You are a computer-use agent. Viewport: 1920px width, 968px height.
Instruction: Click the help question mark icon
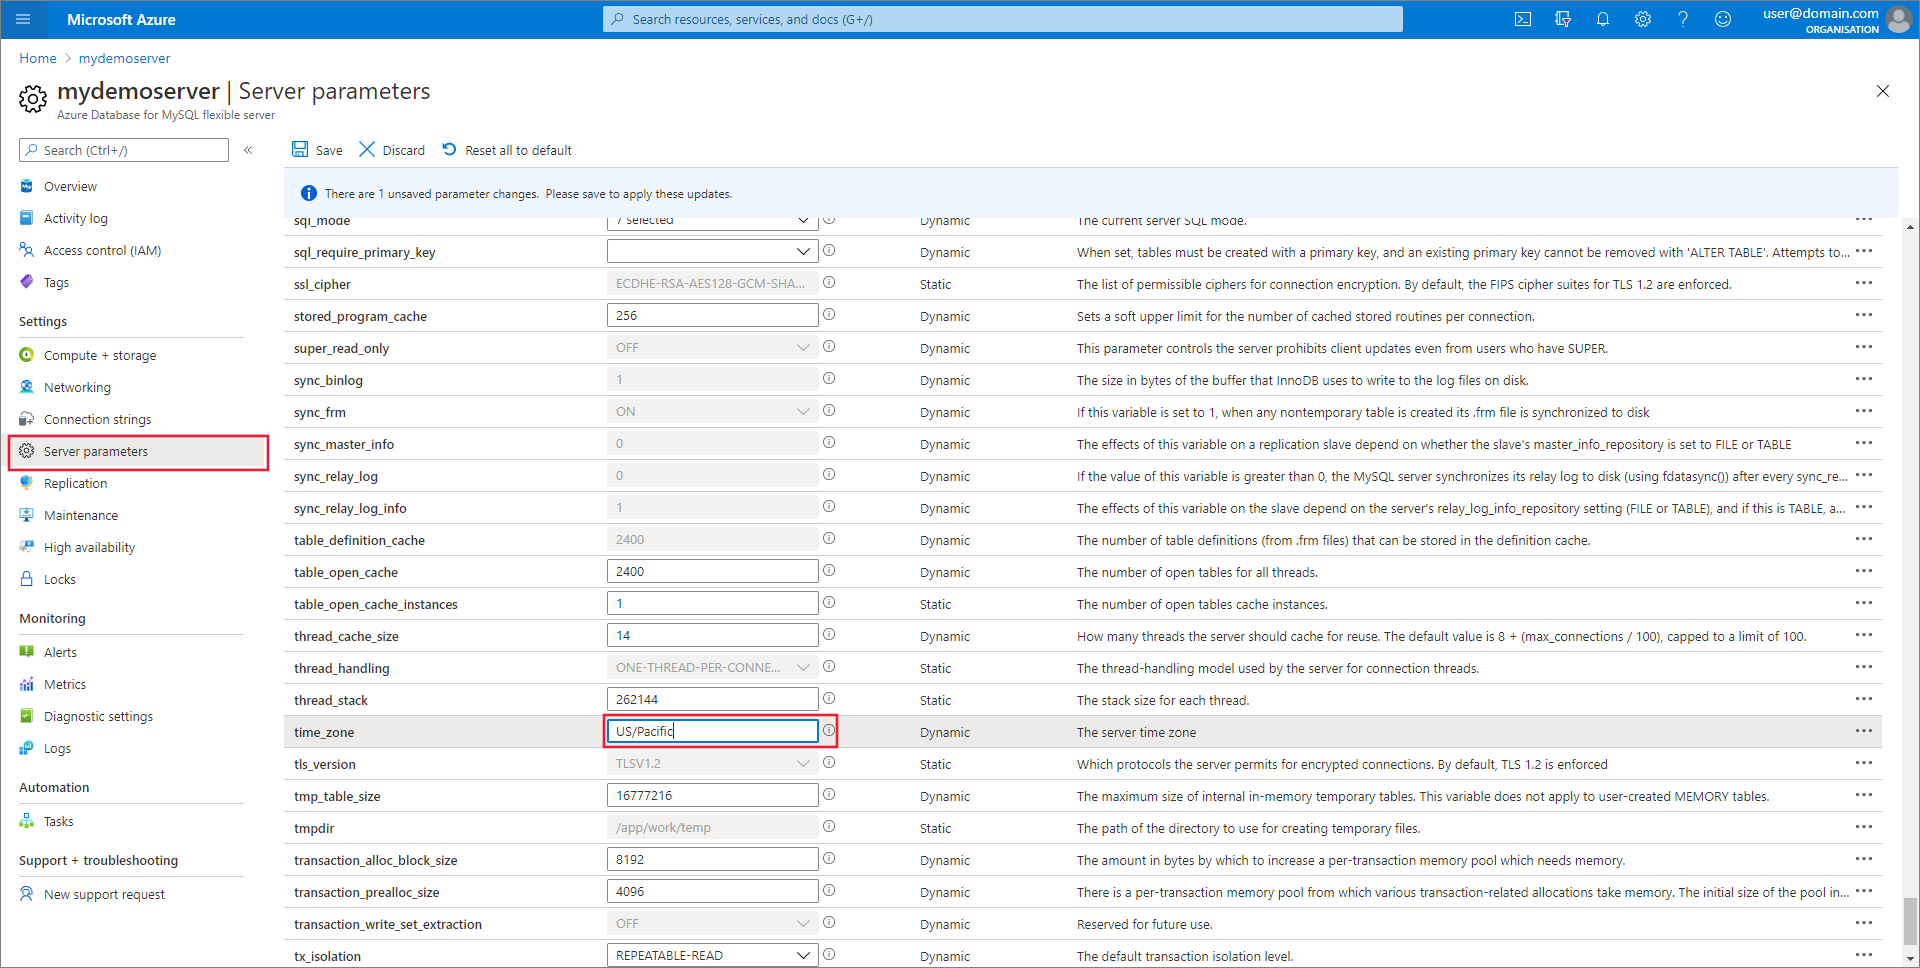(1682, 19)
